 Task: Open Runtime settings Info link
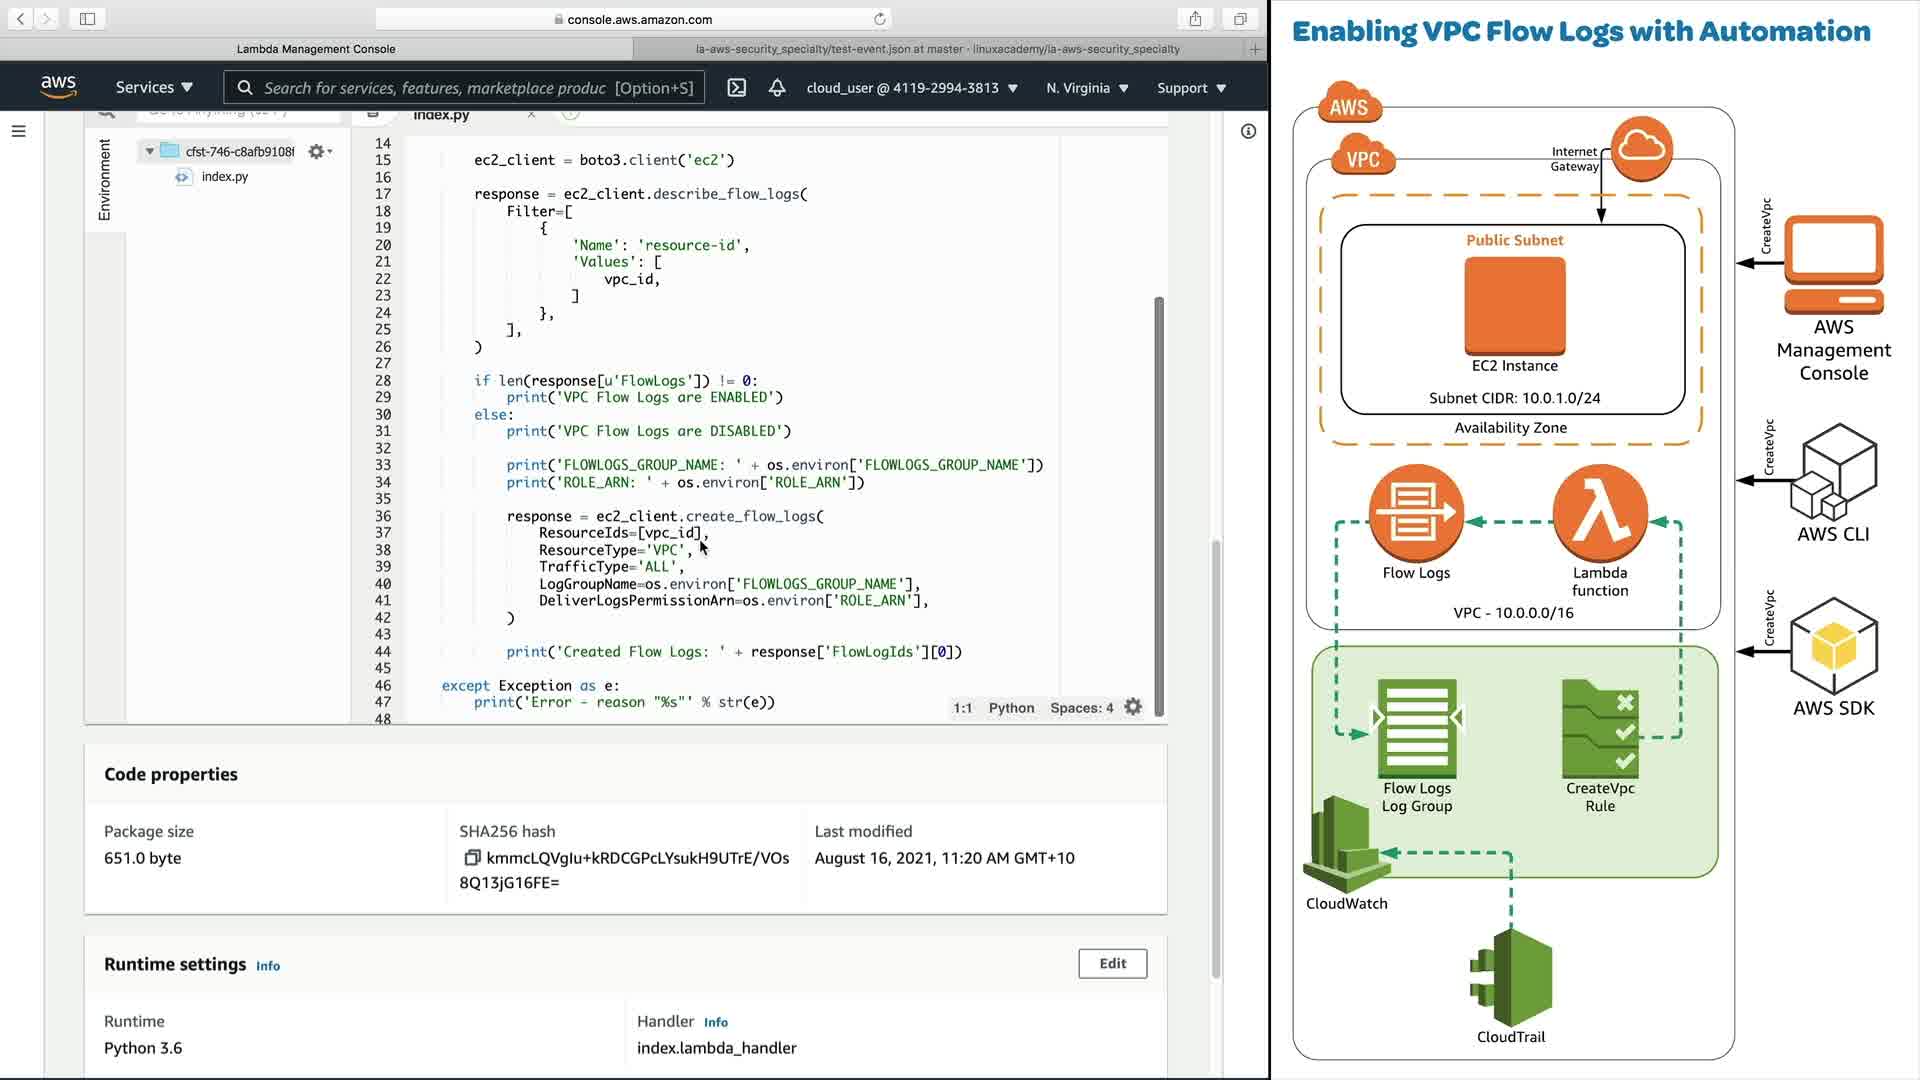tap(268, 966)
